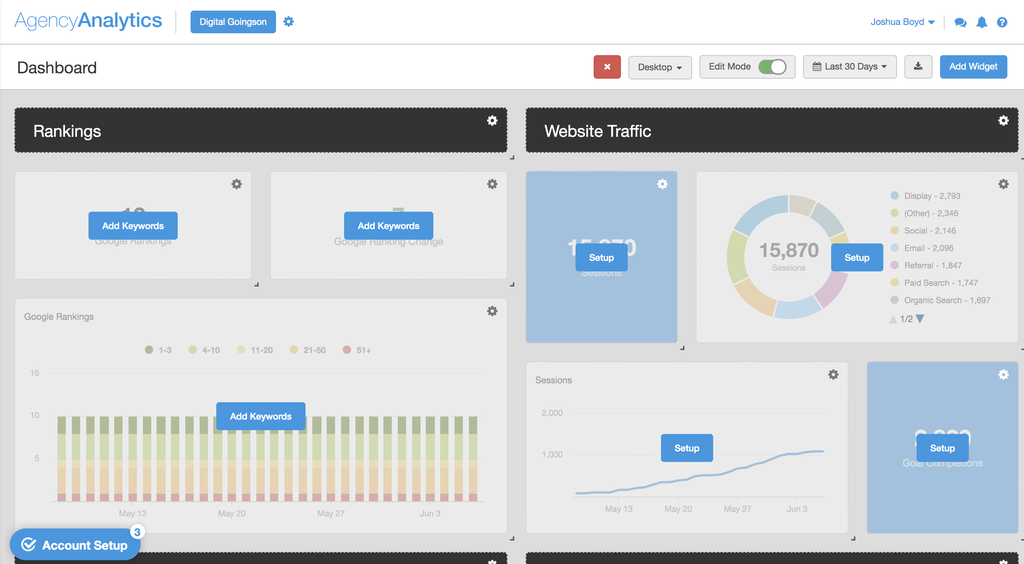Click the download report icon button
1024x564 pixels.
click(x=918, y=67)
